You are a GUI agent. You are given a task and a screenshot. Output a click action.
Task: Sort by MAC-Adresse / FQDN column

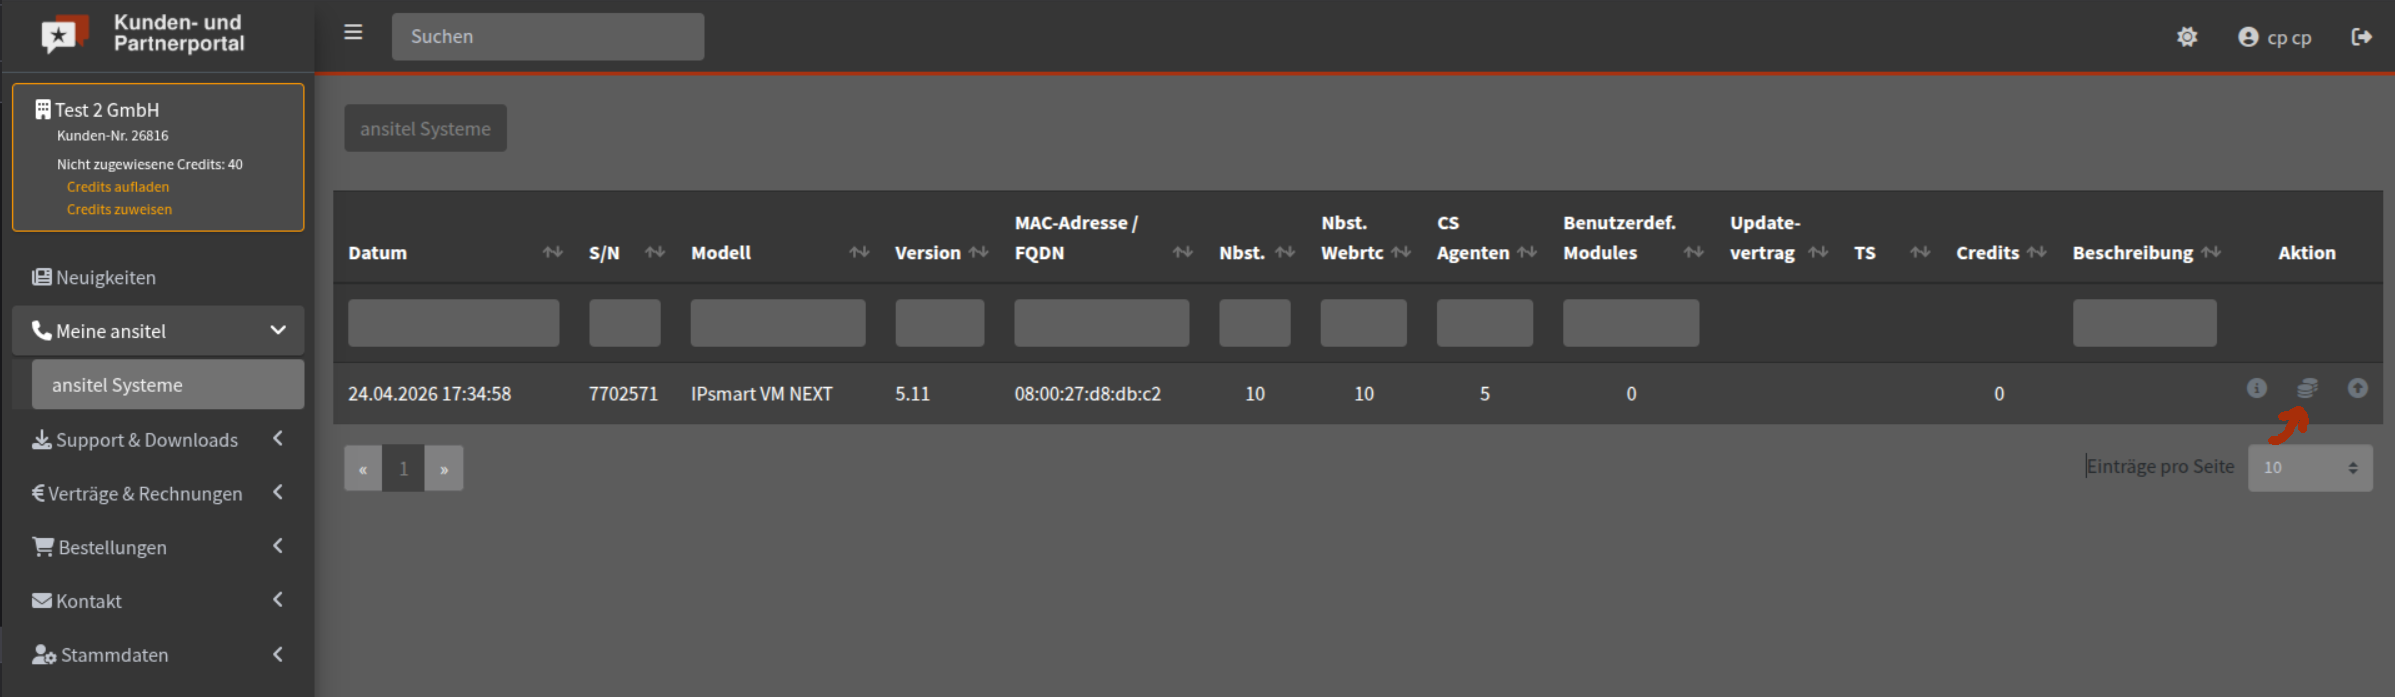(1182, 252)
